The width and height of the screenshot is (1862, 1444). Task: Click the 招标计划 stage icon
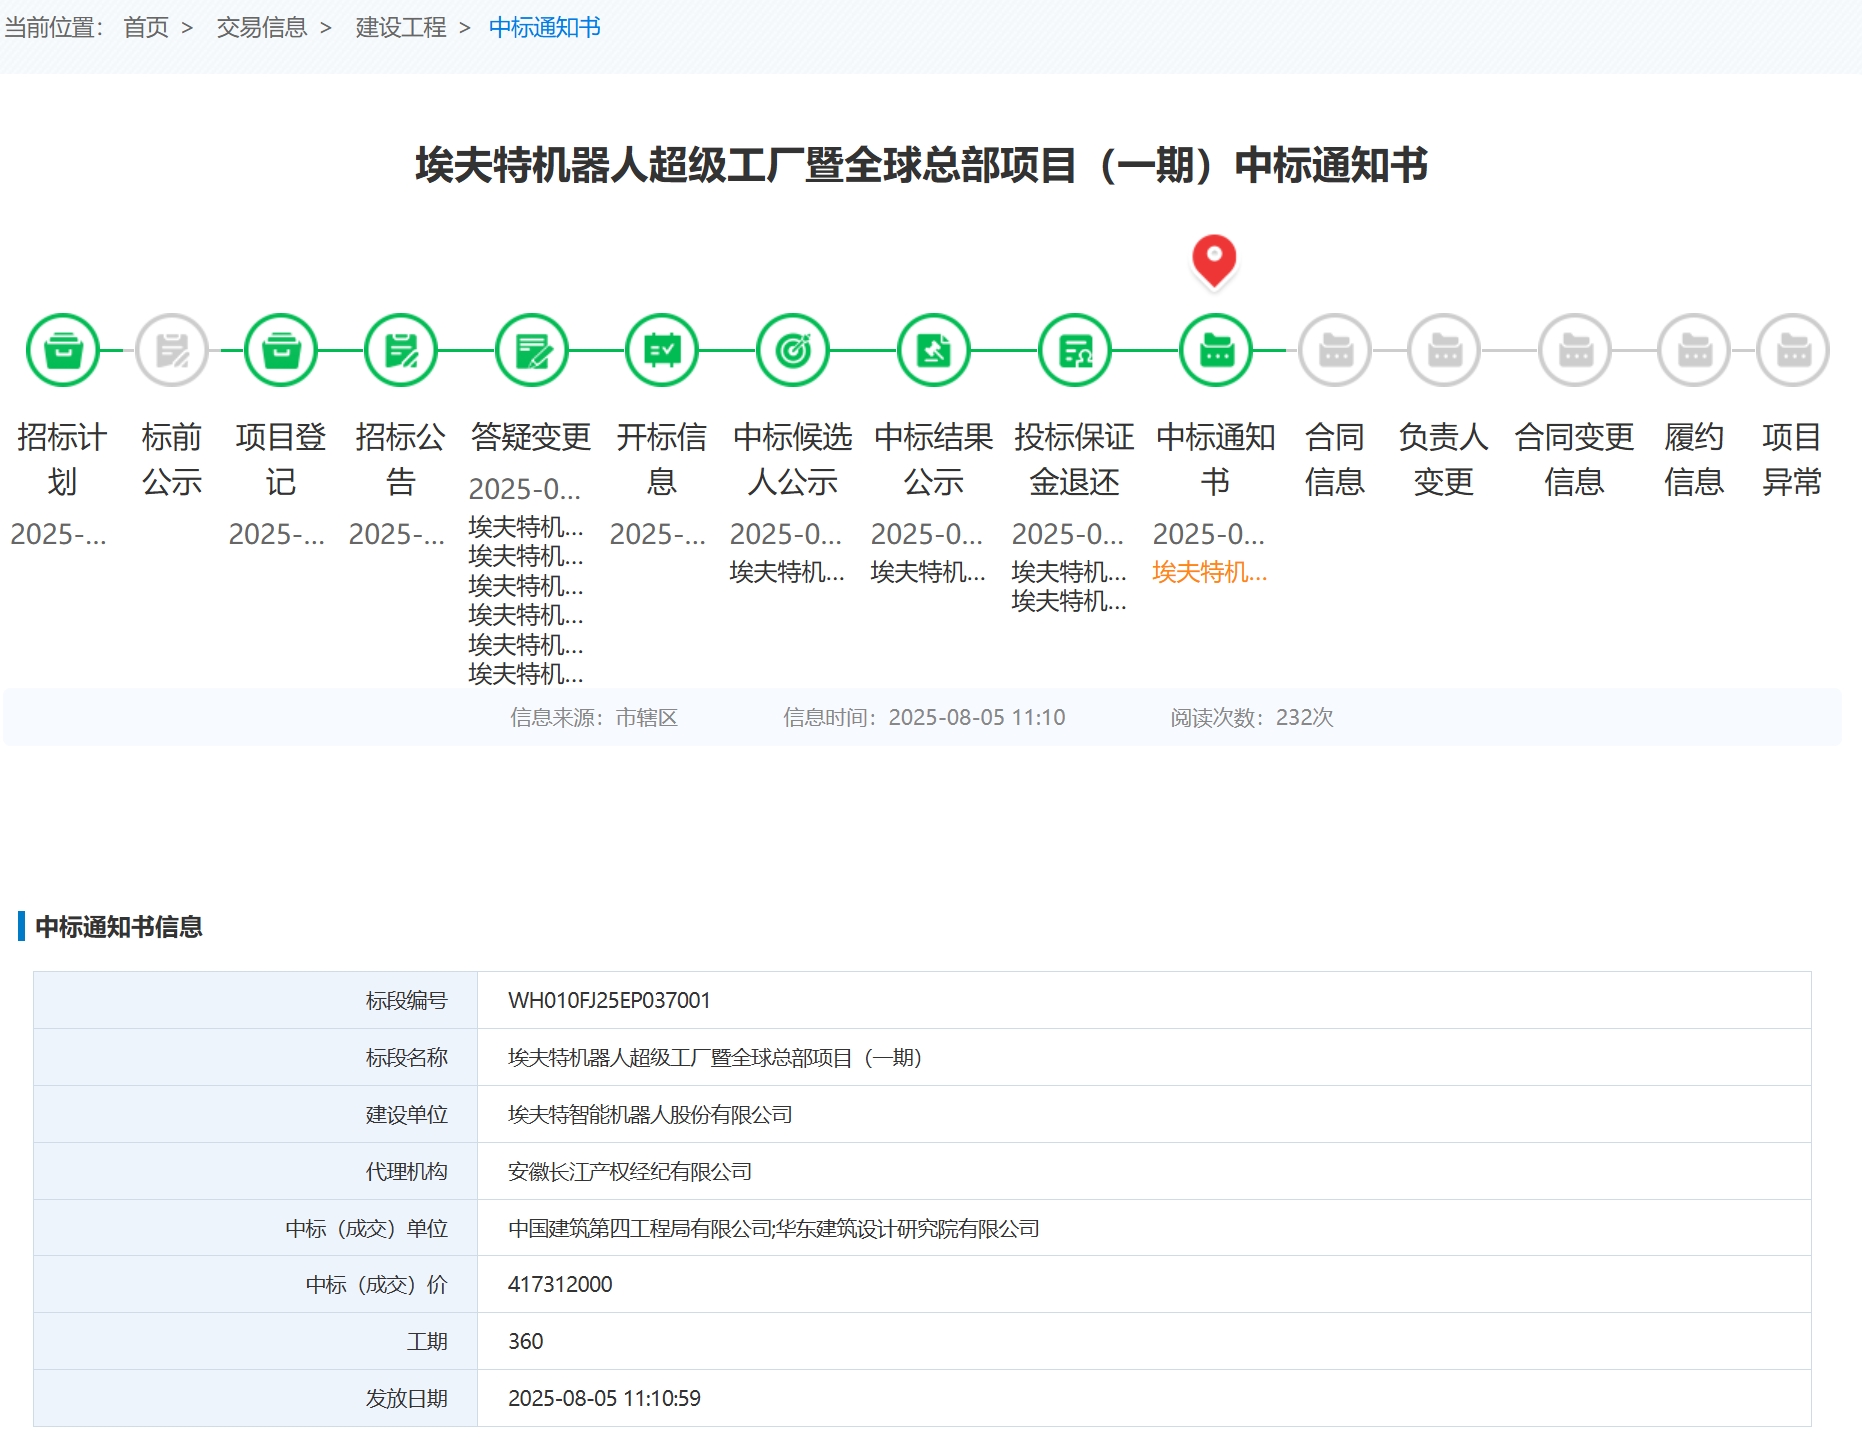point(63,351)
